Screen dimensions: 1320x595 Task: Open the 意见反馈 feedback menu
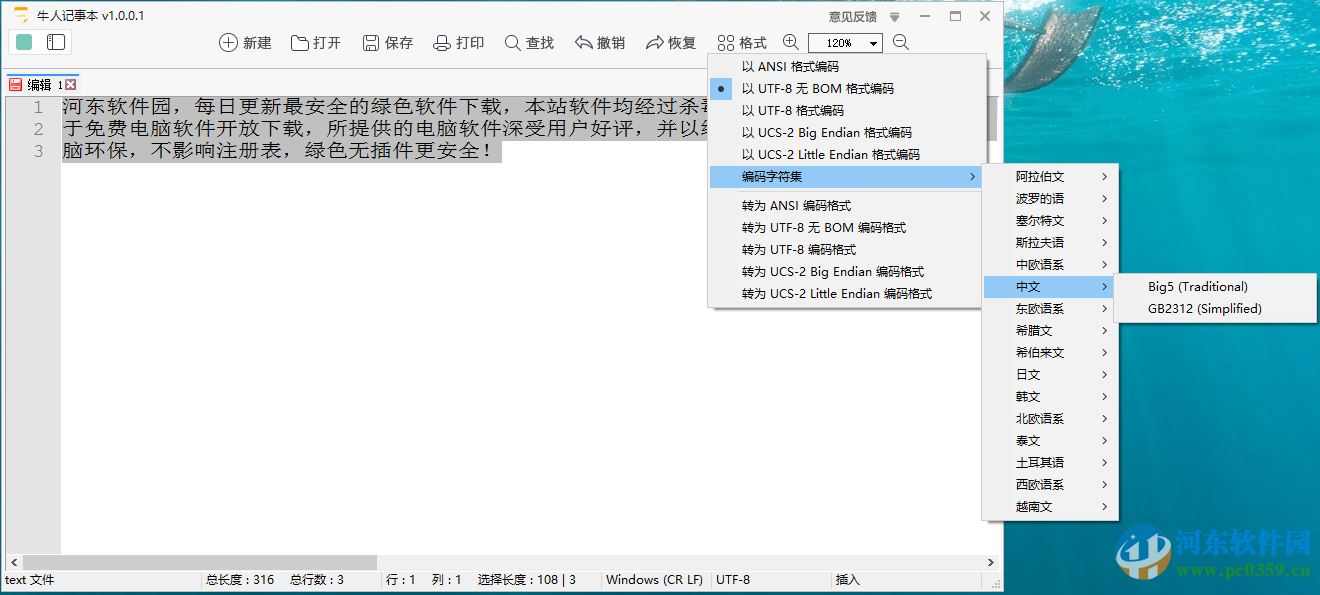coord(850,15)
